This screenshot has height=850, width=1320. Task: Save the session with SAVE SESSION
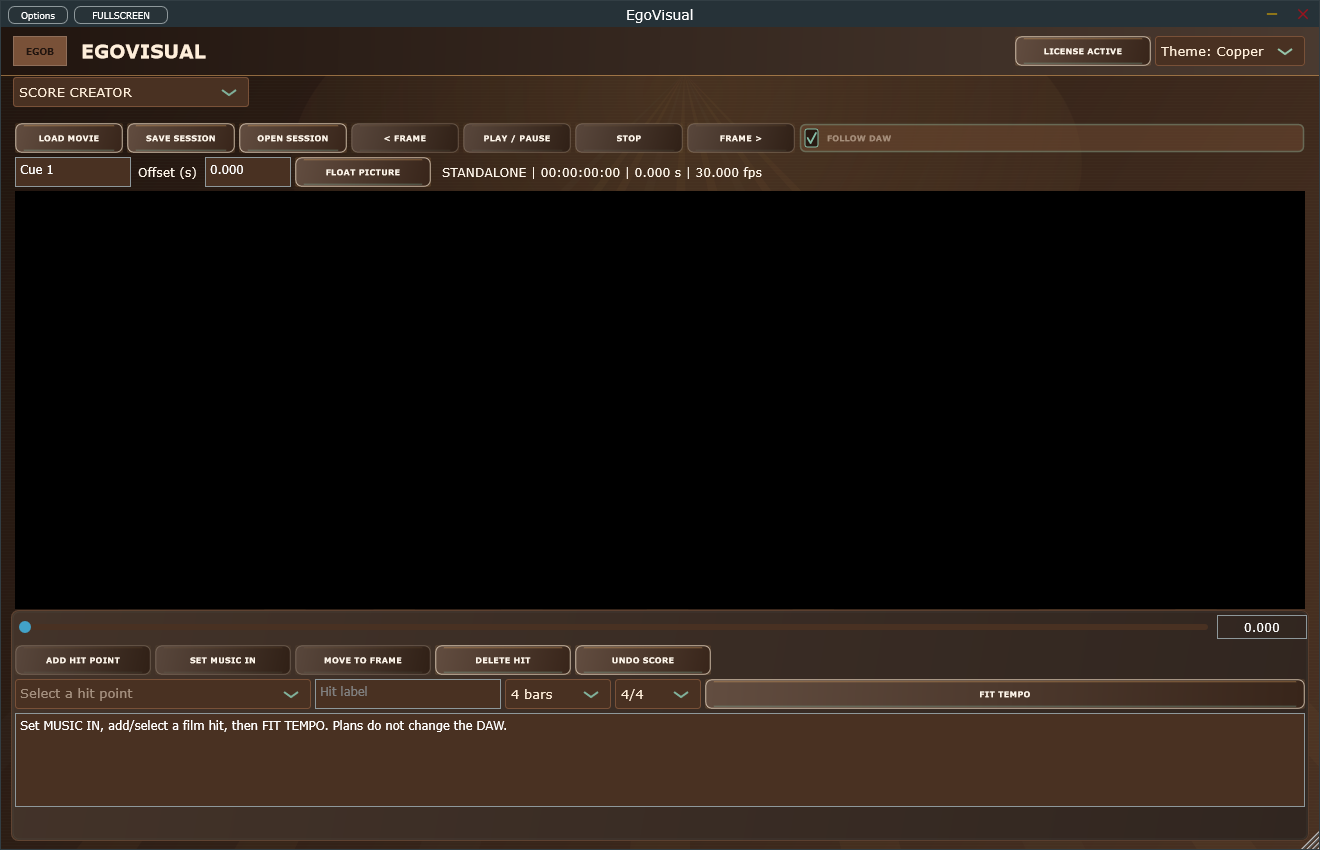pyautogui.click(x=181, y=138)
